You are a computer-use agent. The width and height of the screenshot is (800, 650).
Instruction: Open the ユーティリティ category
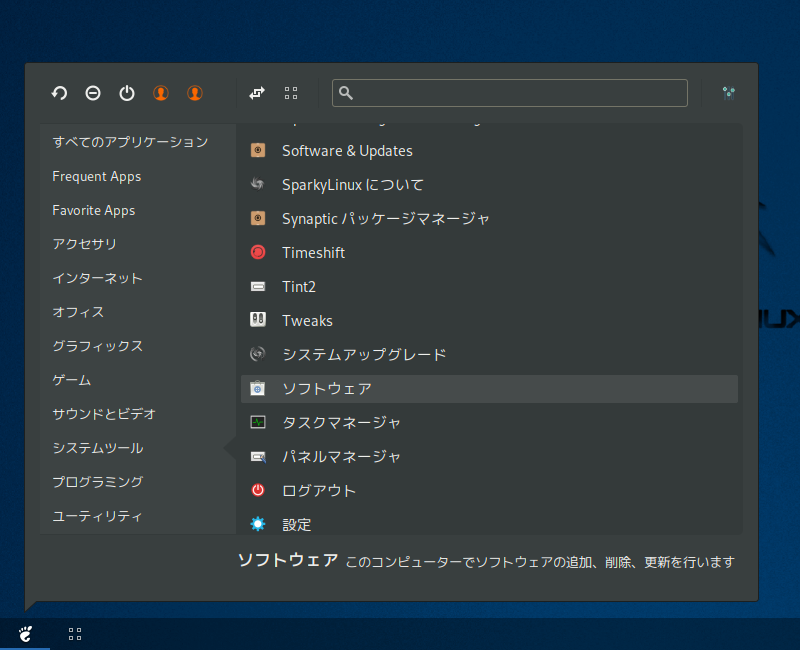(x=97, y=516)
